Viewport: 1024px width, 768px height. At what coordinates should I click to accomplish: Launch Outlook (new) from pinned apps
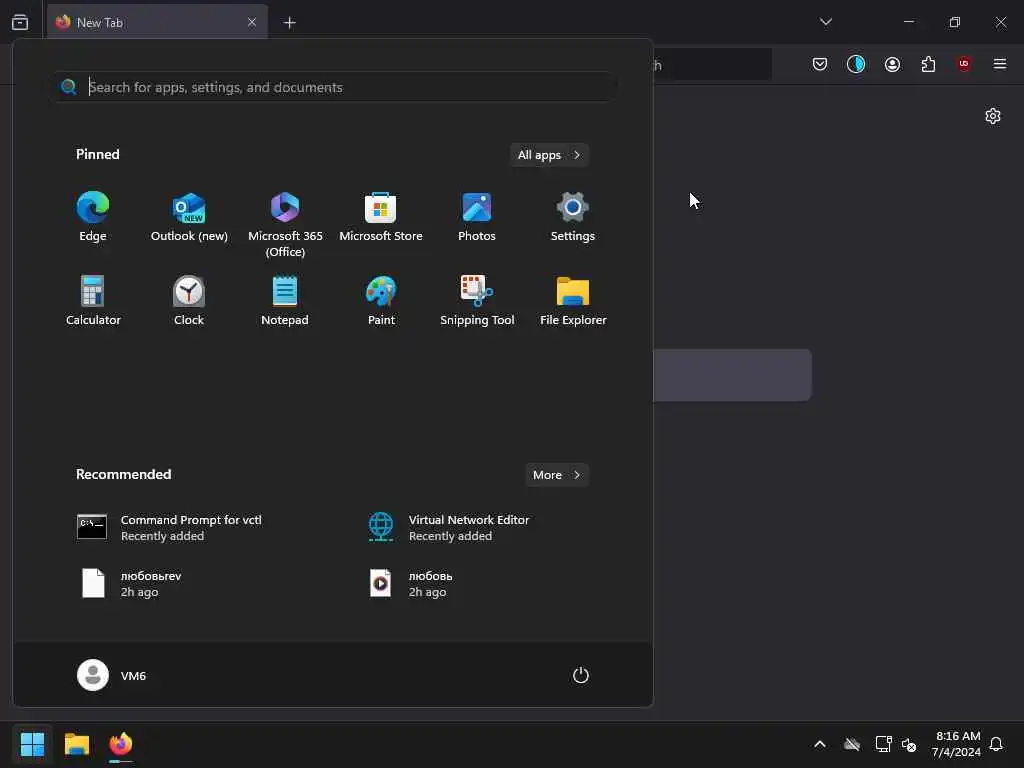tap(189, 217)
